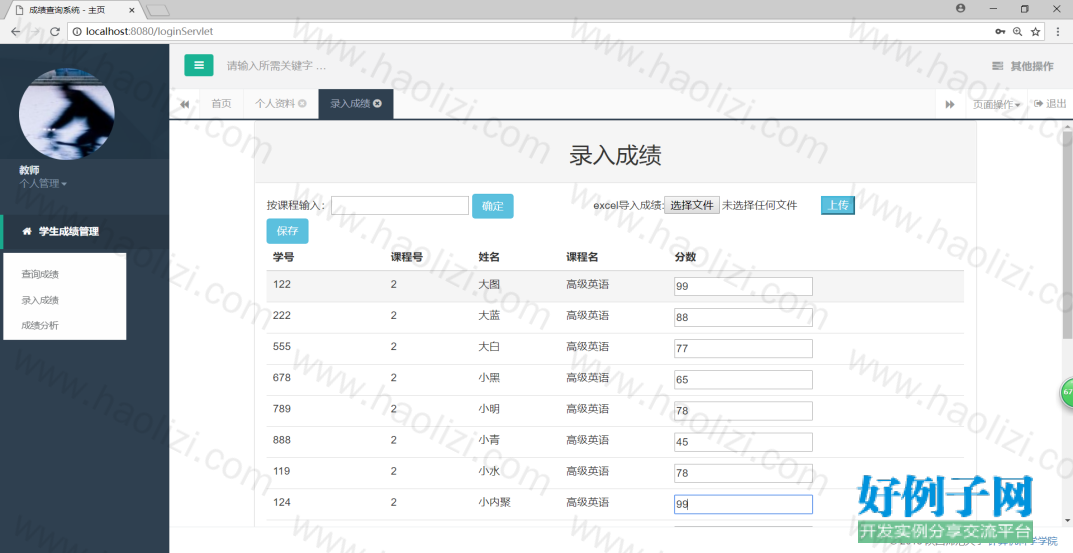Open the zoom magnifier icon in address bar
Image resolution: width=1073 pixels, height=553 pixels.
coord(1018,31)
